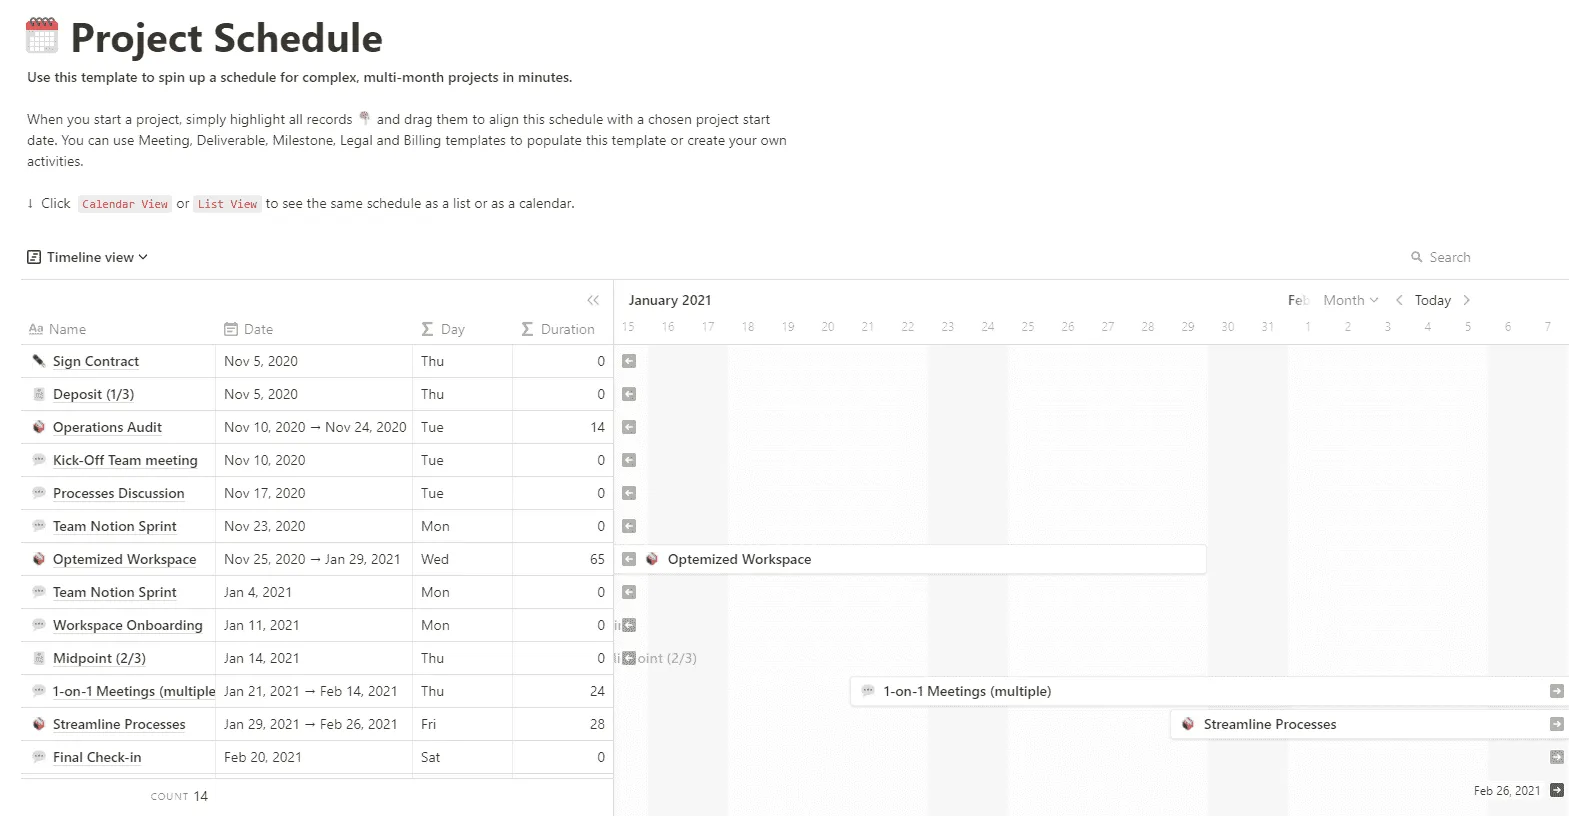
Task: Jump back to Deposit (1/3) on timeline
Action: [x=629, y=394]
